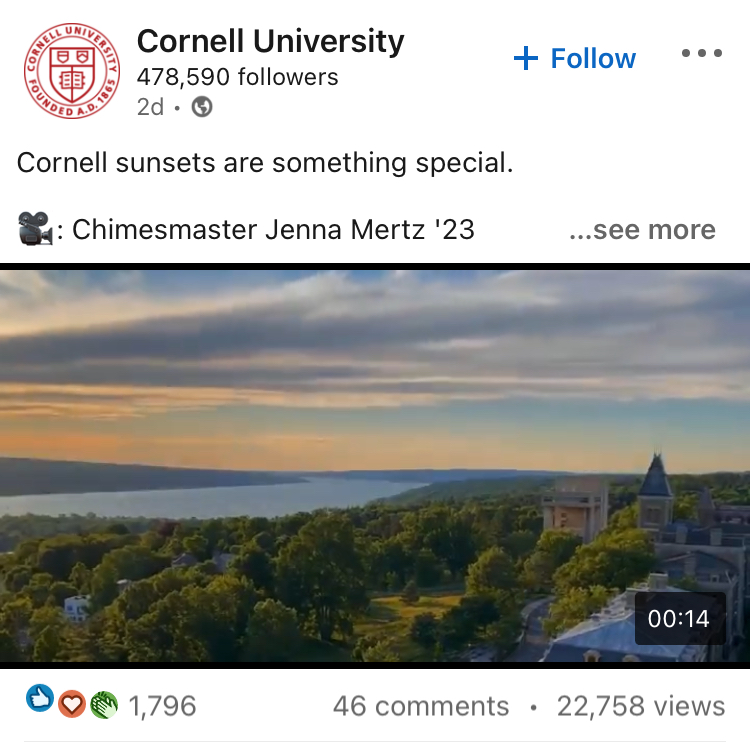View the 46 comments
The width and height of the screenshot is (750, 742).
pos(421,706)
